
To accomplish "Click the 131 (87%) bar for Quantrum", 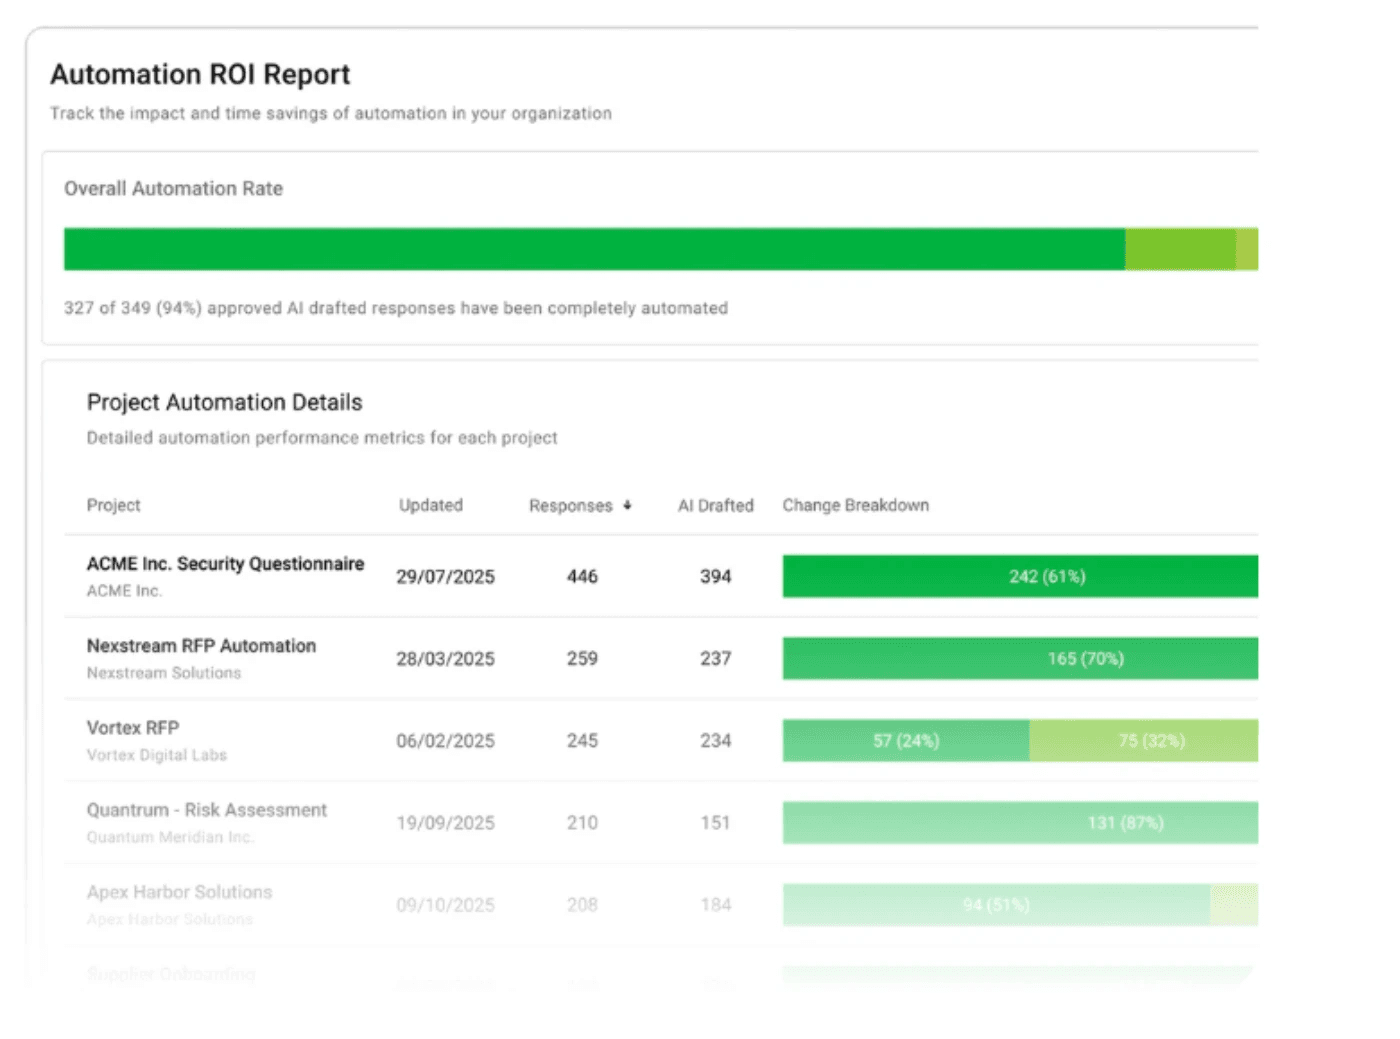I will 1020,822.
